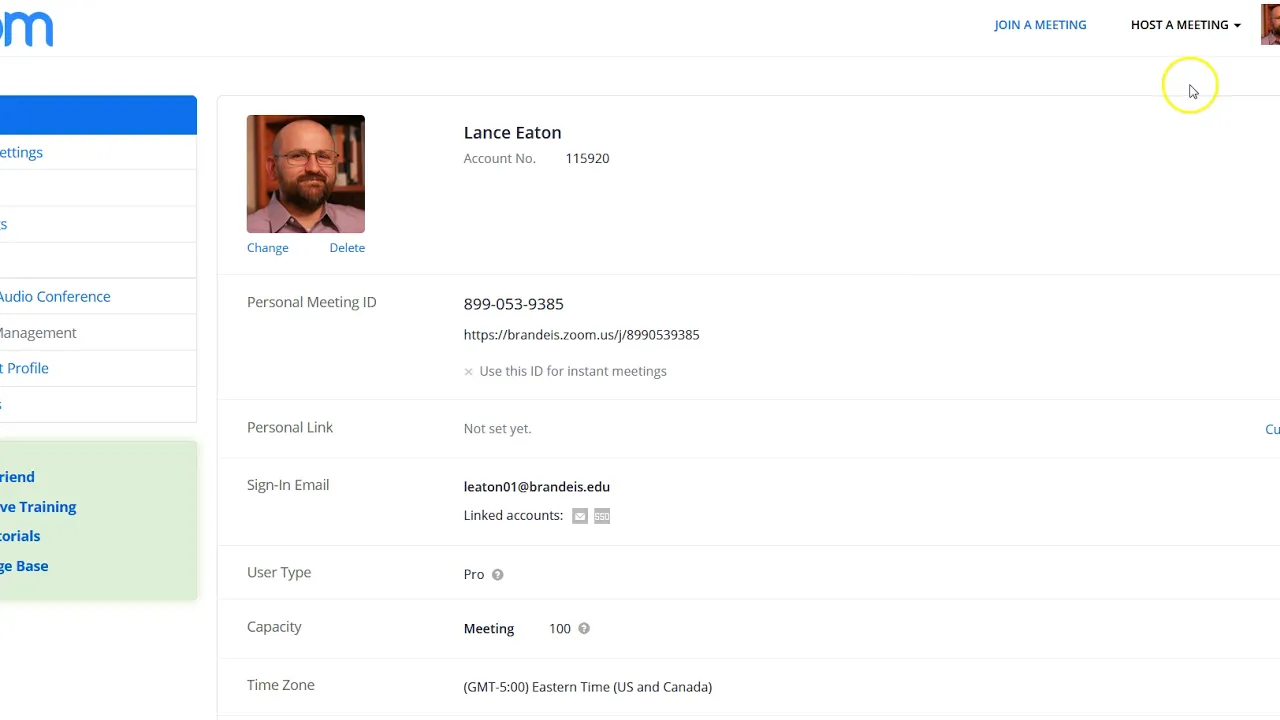Open the personal meeting URL link

(x=581, y=335)
